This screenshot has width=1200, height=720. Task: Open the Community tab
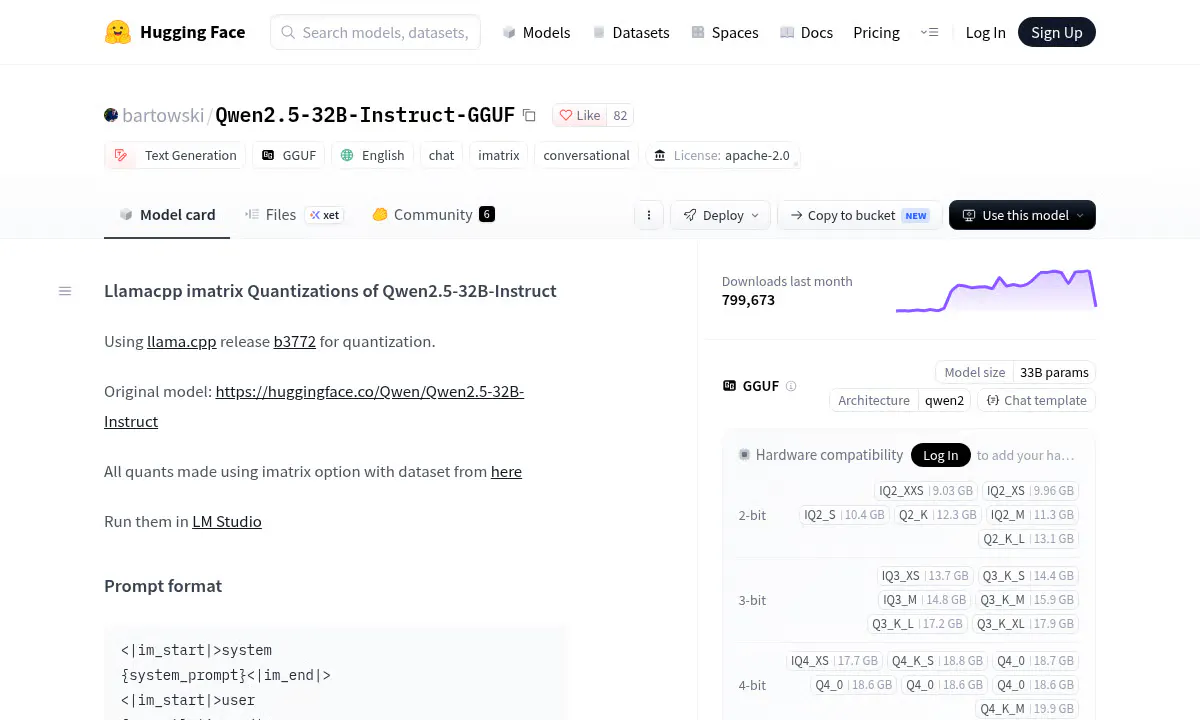pyautogui.click(x=433, y=214)
